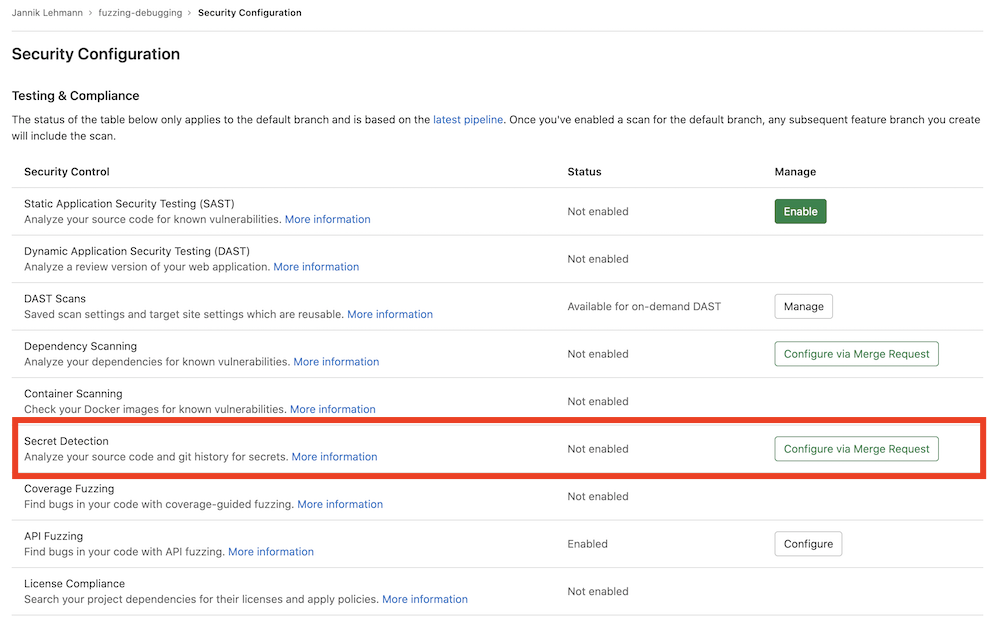Open More information about DAST Scans

click(x=390, y=314)
